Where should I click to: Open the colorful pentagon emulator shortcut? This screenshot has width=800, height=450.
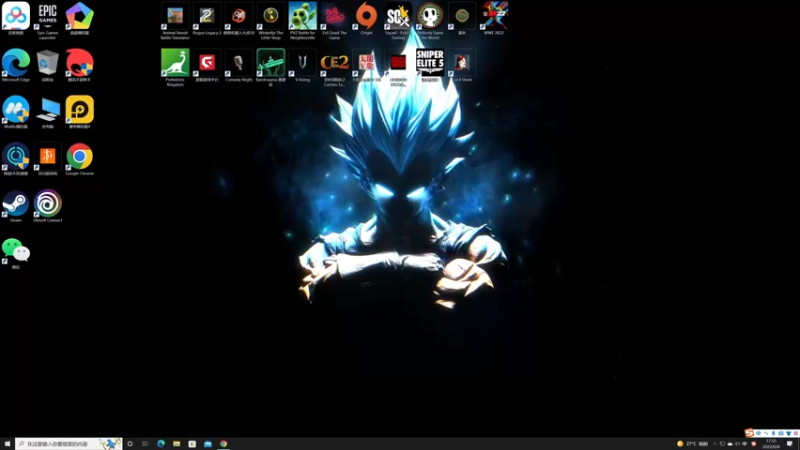coord(80,18)
